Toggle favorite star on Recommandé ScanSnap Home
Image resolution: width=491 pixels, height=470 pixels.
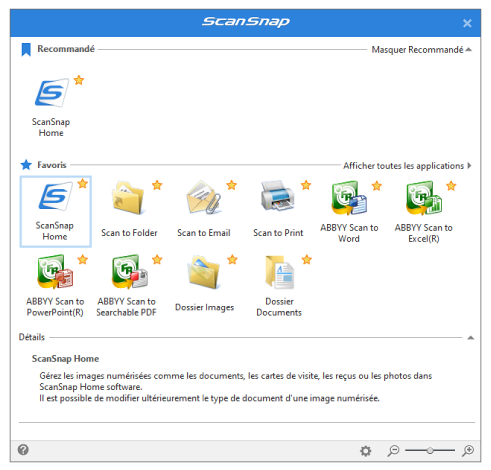[x=79, y=80]
